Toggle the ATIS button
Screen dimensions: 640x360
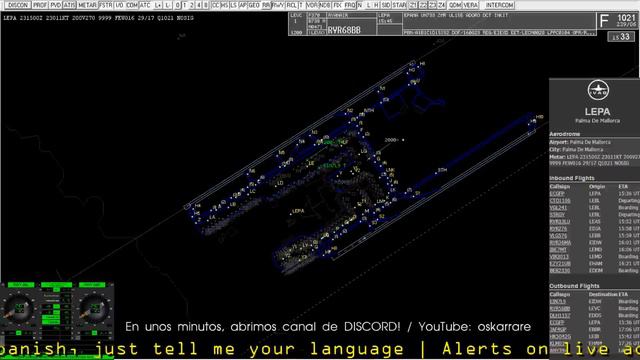[x=69, y=5]
